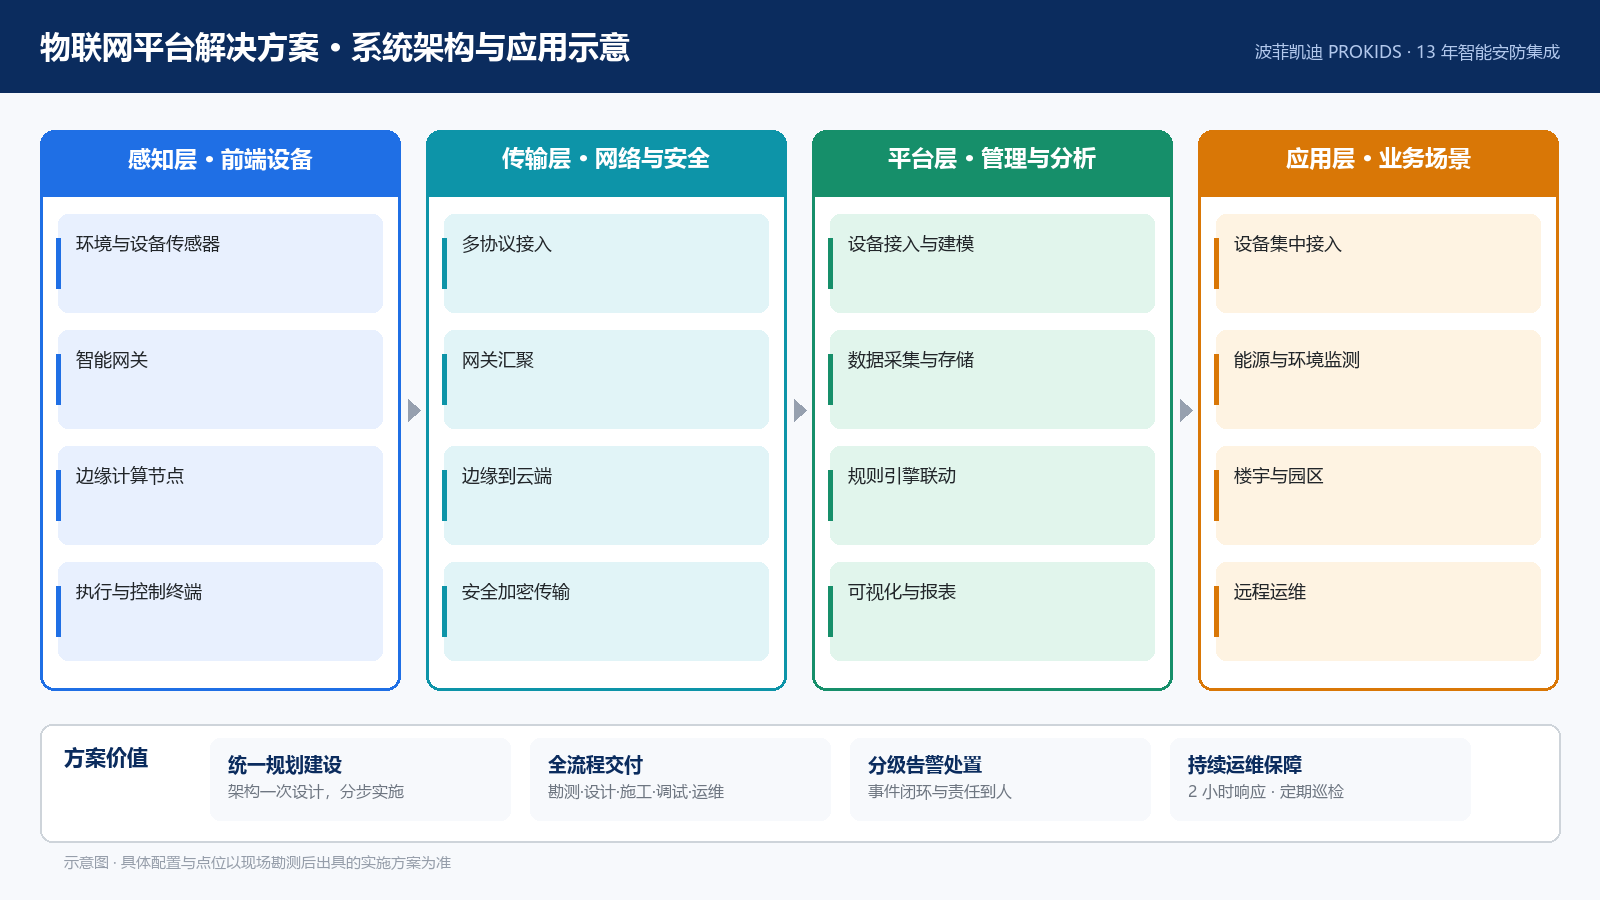Click the 事件闭环与责任到人 subtitle
This screenshot has height=900, width=1600.
click(x=940, y=792)
